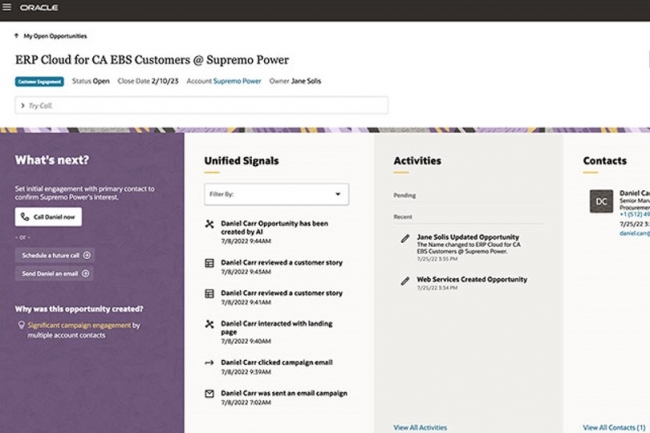Select the Pending activities section
The image size is (650, 433).
click(x=405, y=195)
